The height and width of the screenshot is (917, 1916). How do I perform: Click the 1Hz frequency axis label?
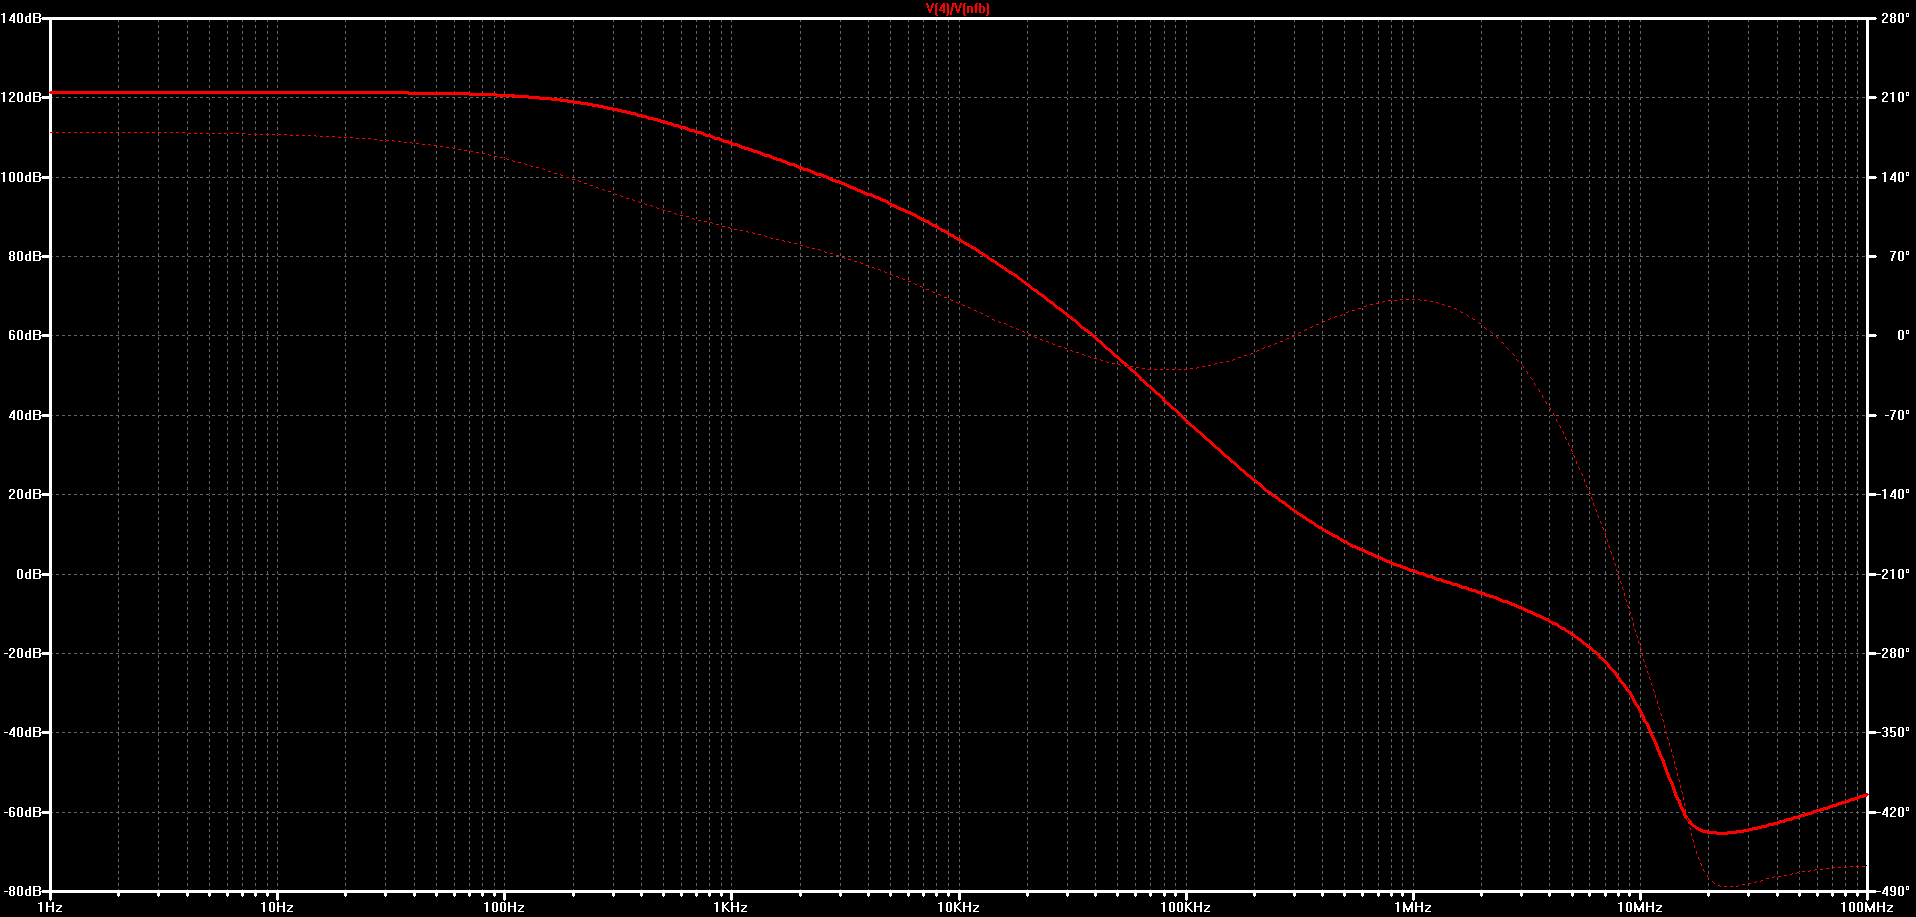pos(50,908)
